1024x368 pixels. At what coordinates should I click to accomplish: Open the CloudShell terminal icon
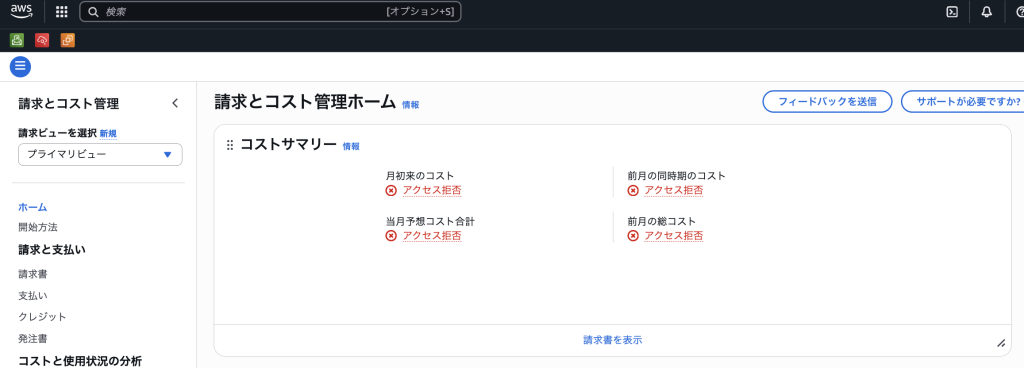pos(952,12)
